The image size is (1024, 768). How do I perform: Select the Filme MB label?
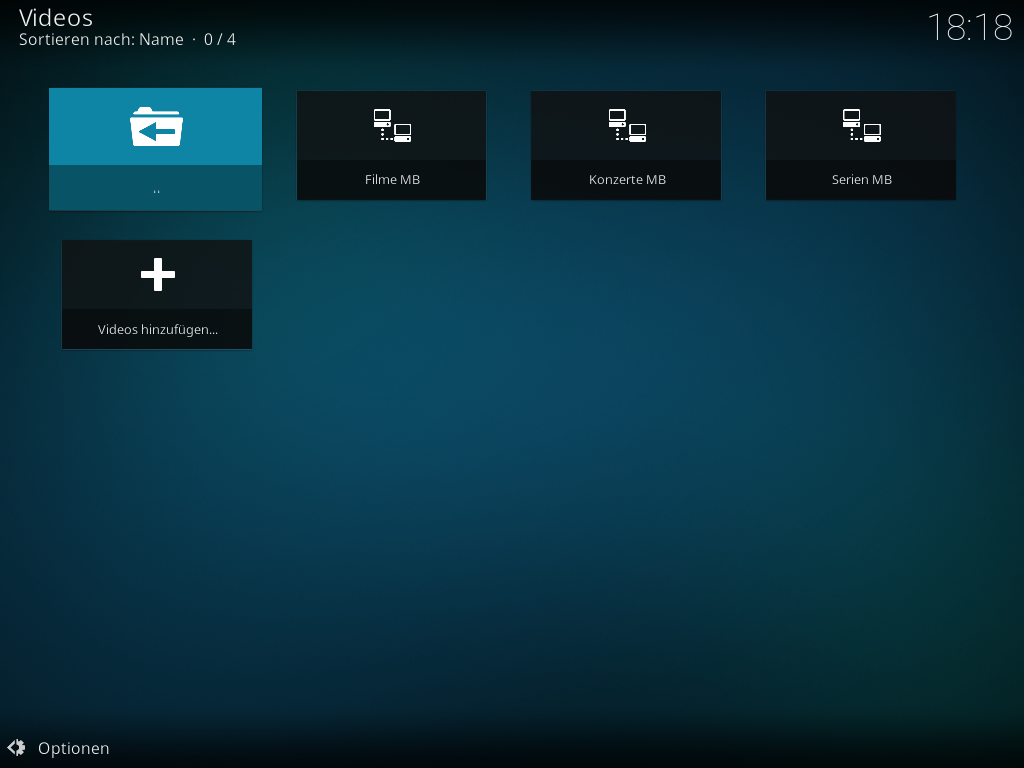click(x=392, y=180)
